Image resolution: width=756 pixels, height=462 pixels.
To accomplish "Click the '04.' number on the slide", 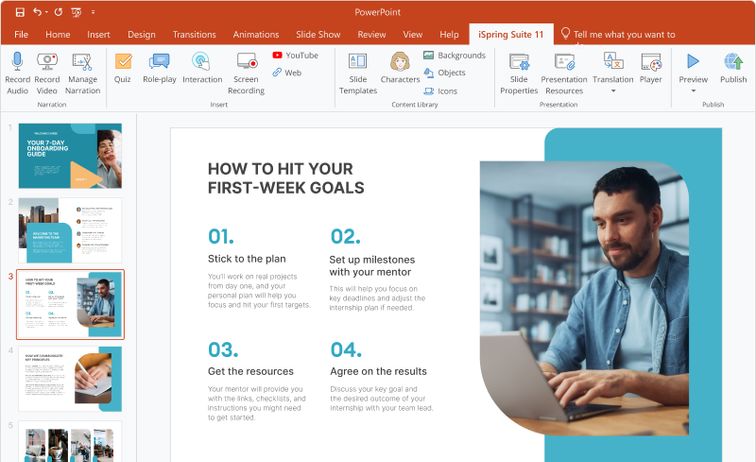I will point(346,350).
